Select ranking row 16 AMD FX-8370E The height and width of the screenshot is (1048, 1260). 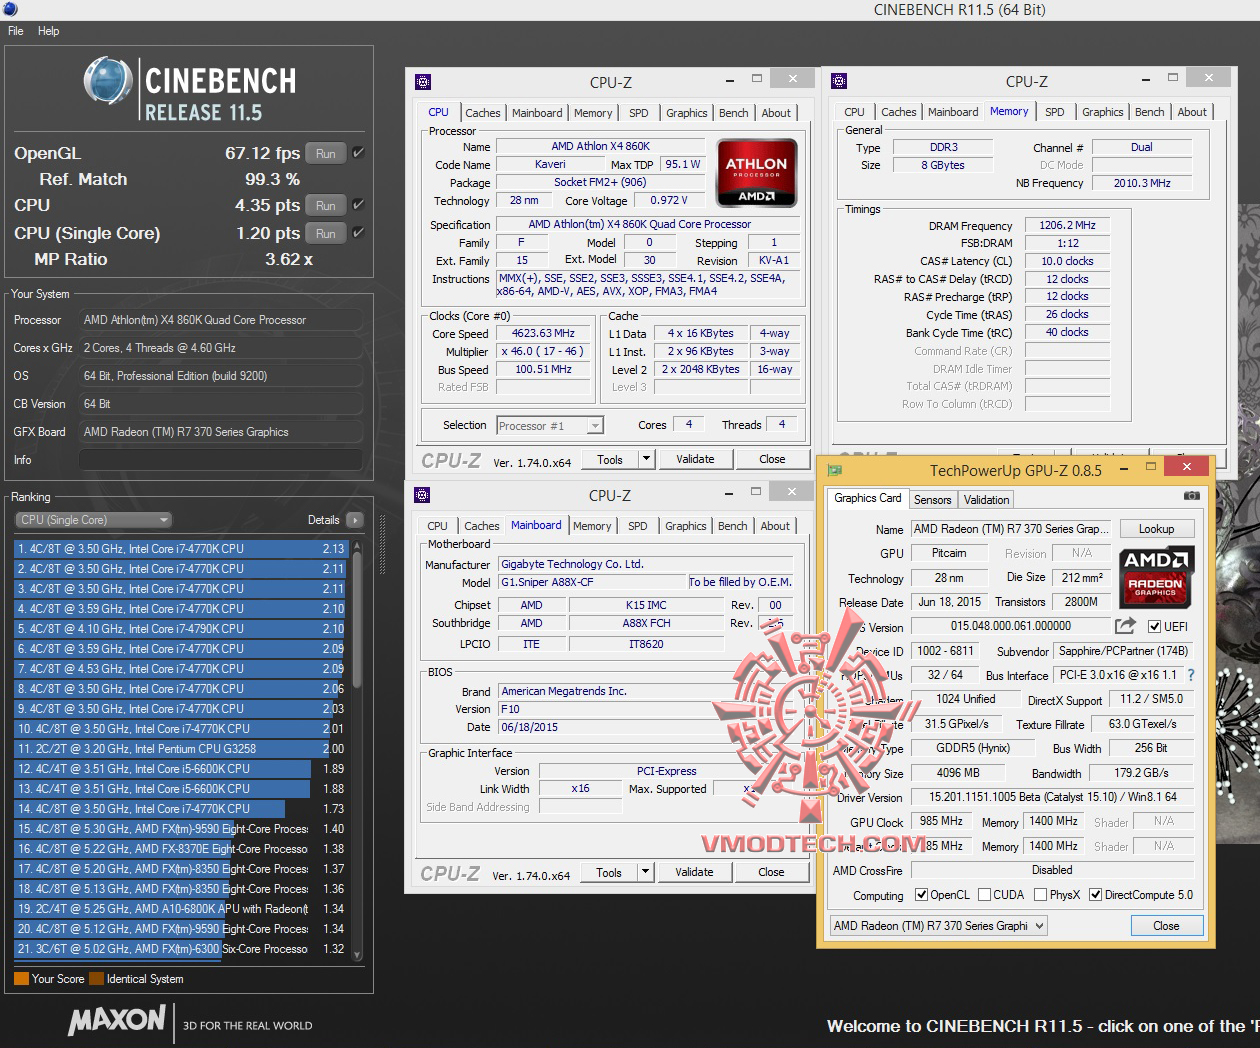pyautogui.click(x=180, y=849)
